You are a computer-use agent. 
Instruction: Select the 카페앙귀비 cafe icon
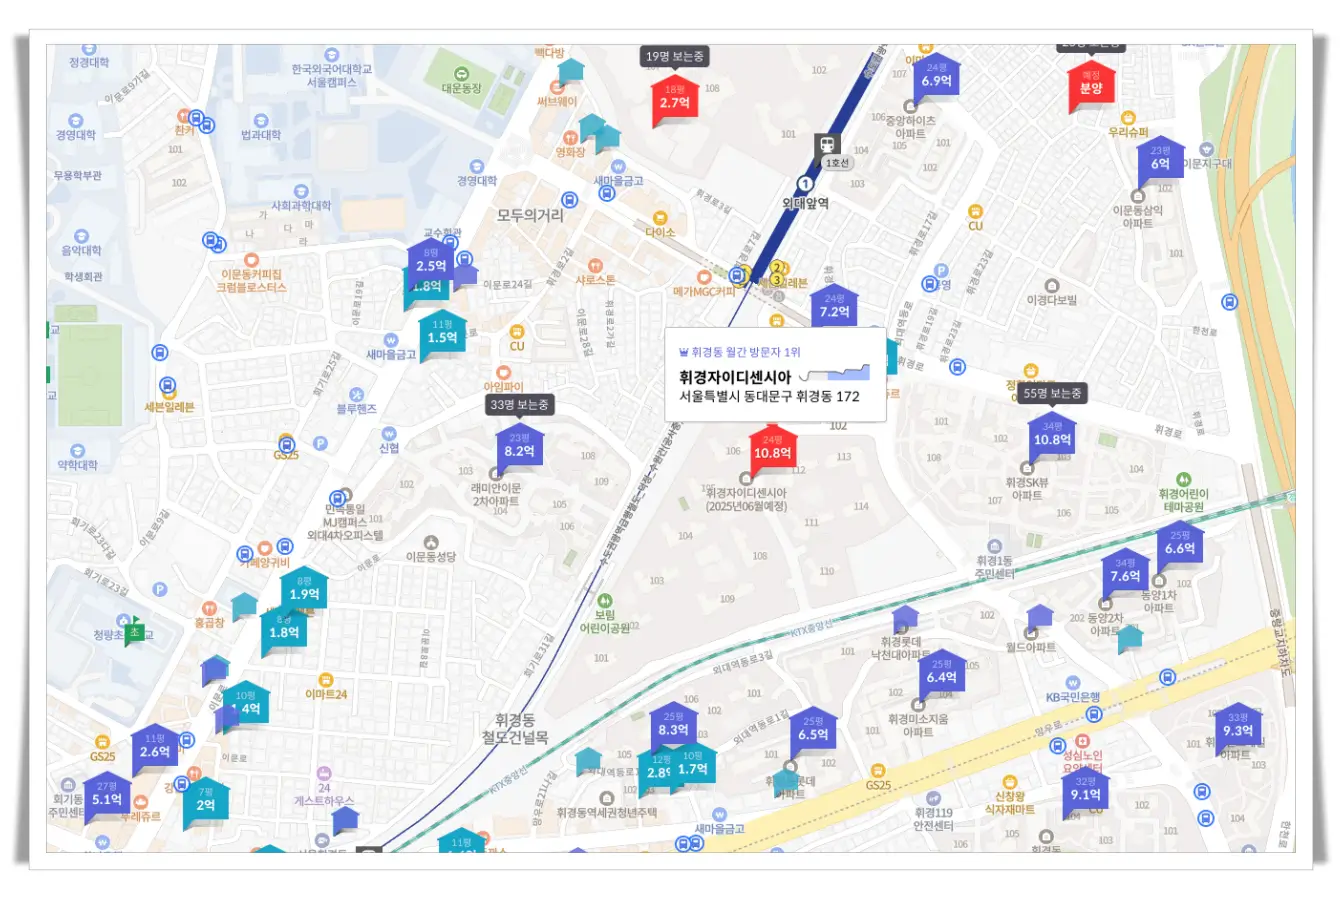(x=264, y=548)
